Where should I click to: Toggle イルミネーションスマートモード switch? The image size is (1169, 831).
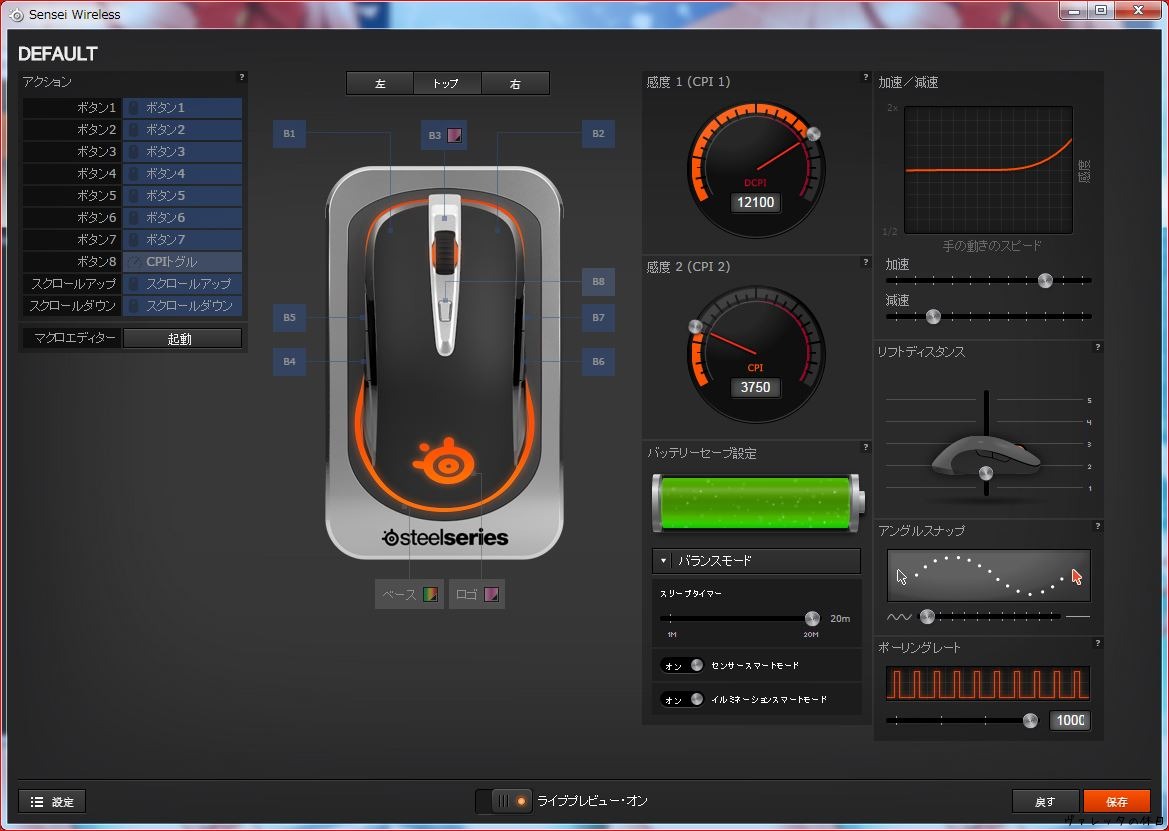coord(681,699)
